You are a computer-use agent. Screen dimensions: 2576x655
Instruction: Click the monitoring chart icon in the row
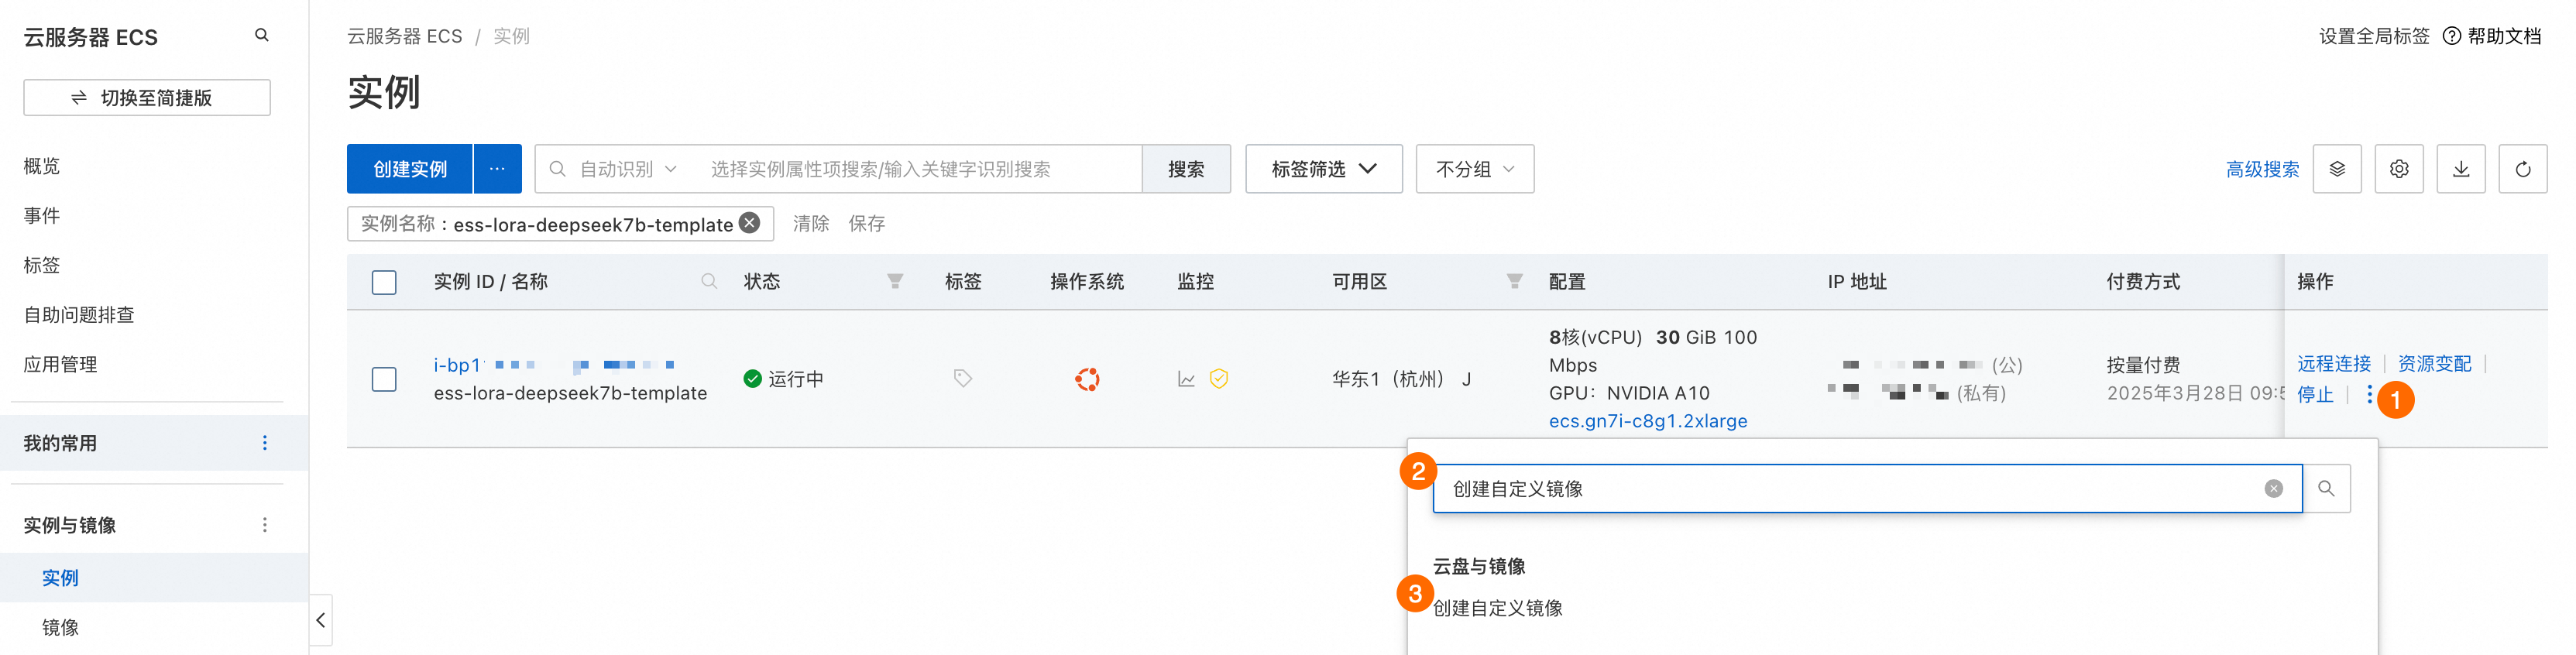[x=1186, y=379]
